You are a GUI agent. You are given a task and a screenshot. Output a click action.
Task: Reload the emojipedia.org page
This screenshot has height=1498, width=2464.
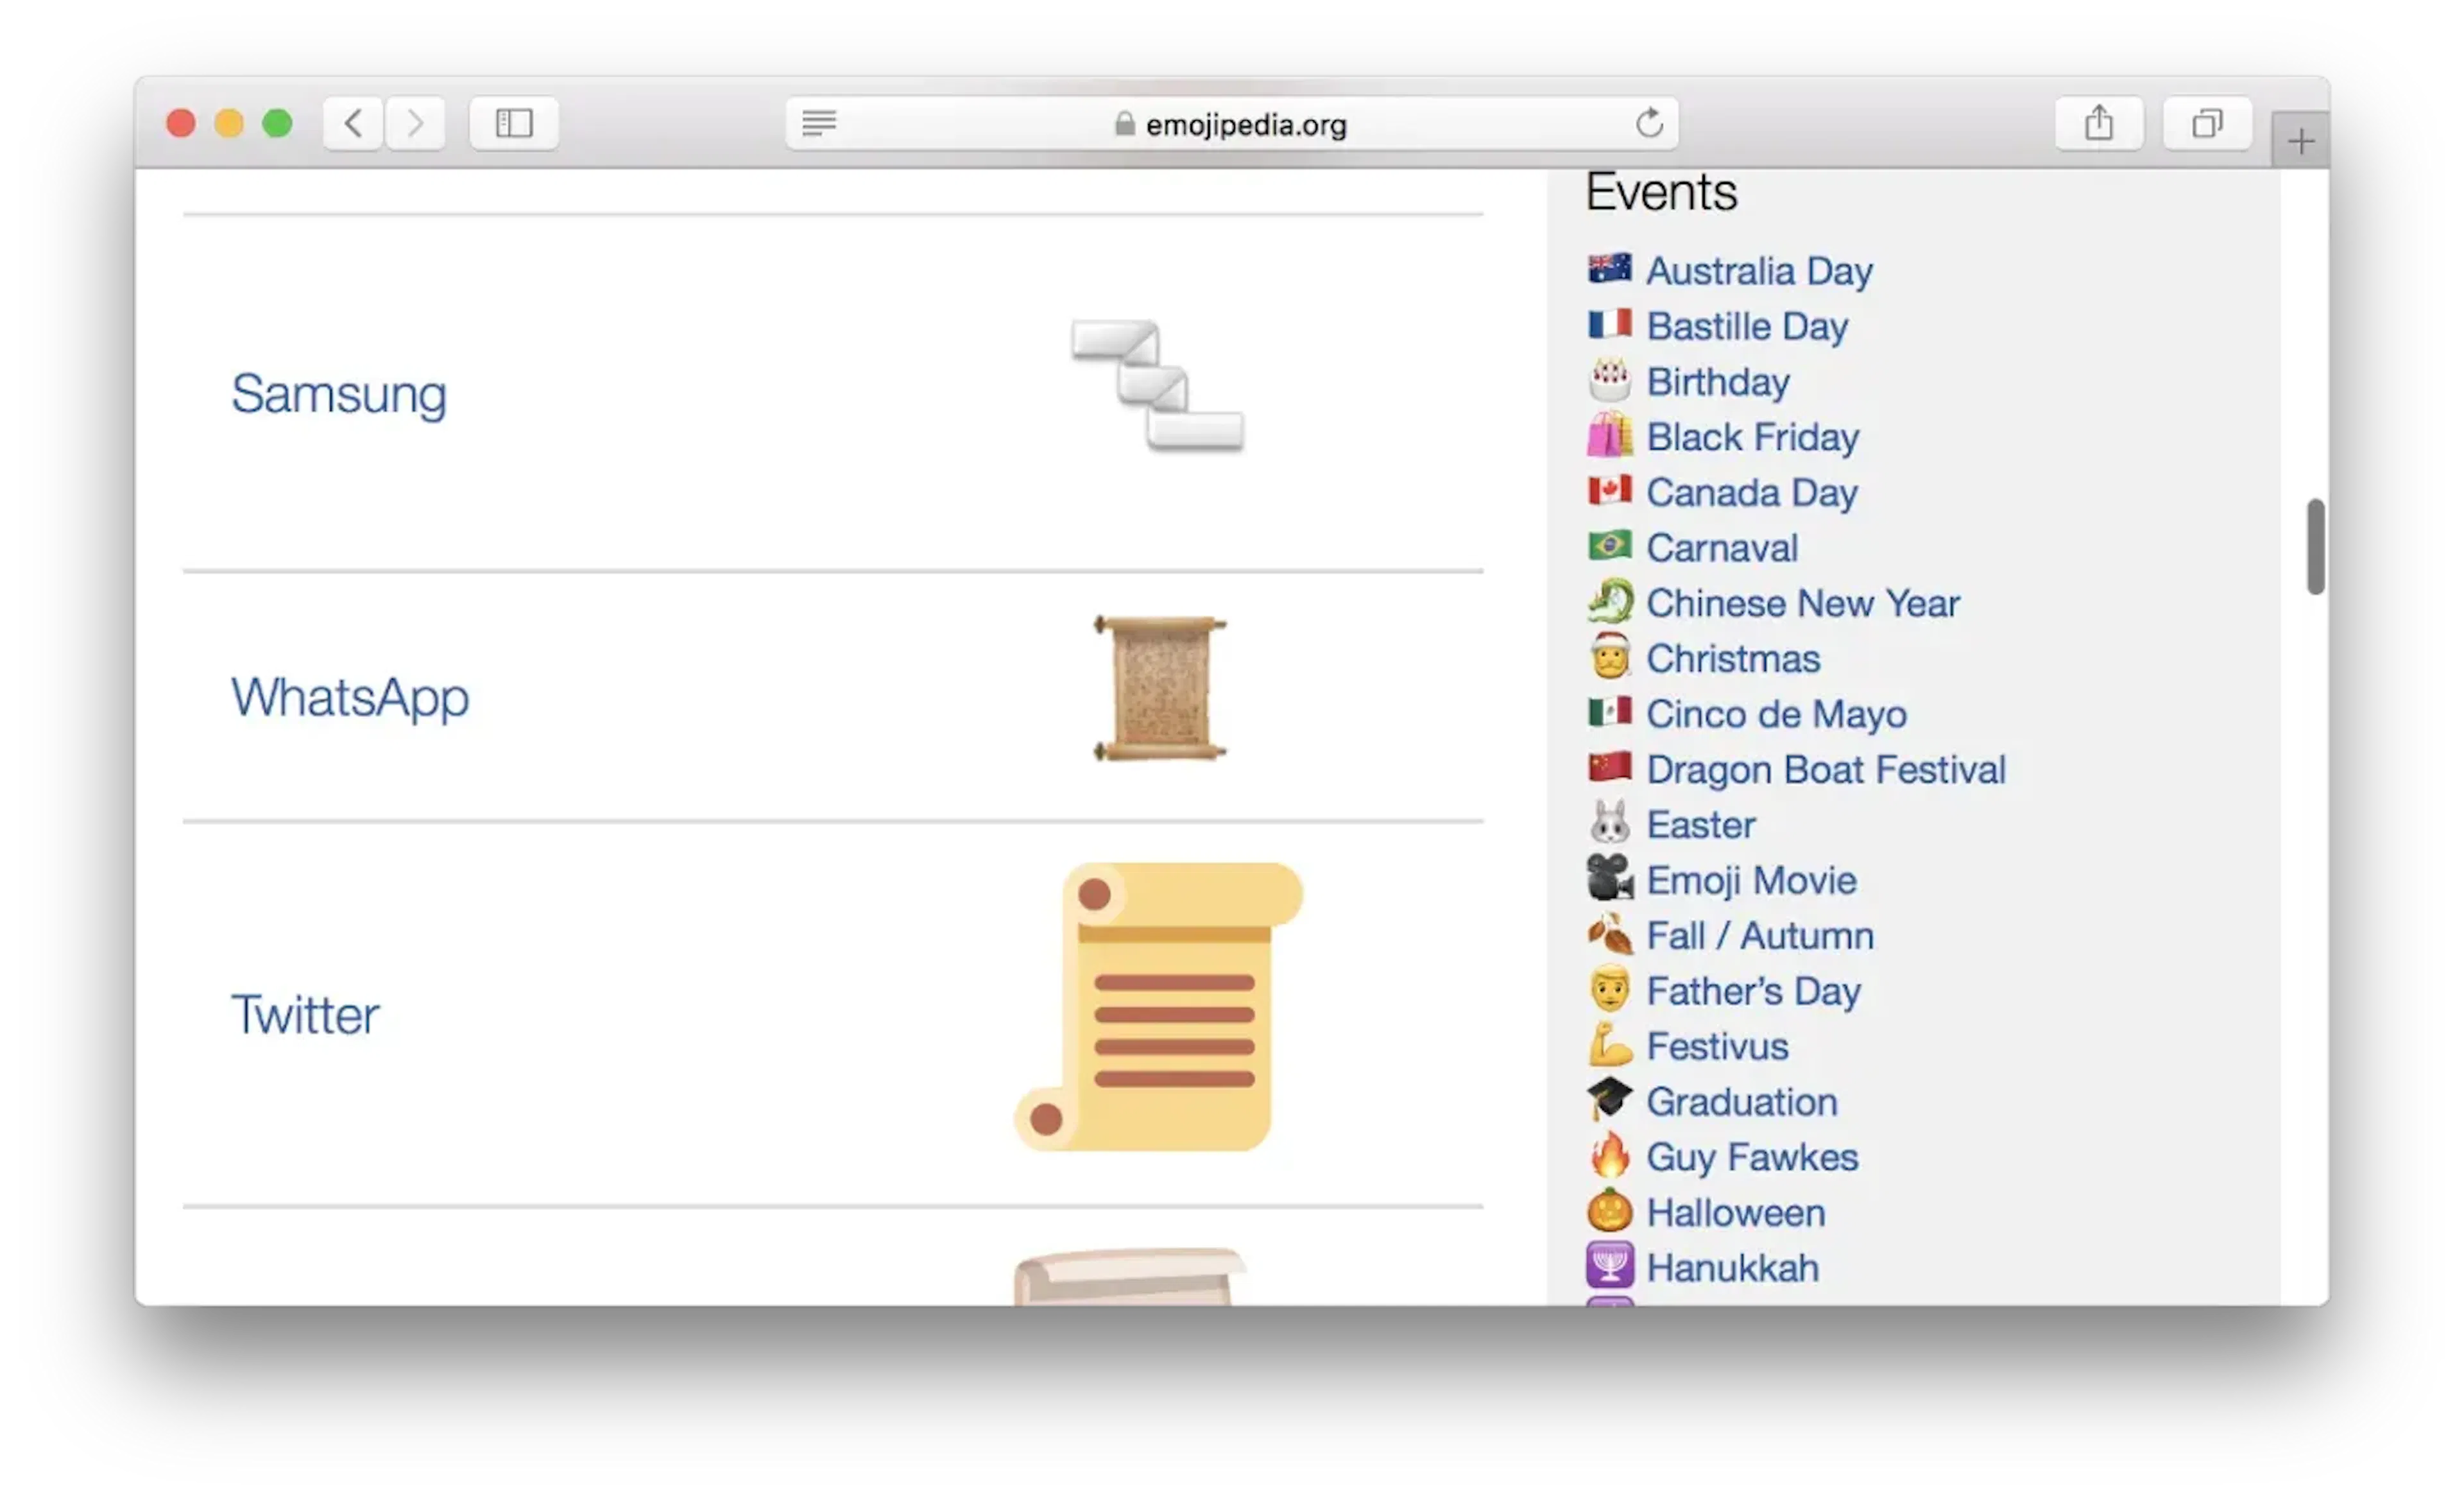1649,123
